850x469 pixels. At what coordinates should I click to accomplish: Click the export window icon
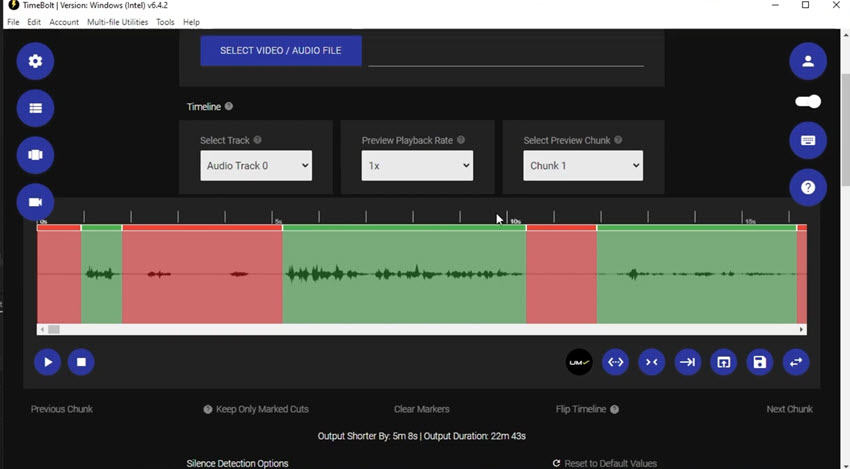(x=724, y=362)
